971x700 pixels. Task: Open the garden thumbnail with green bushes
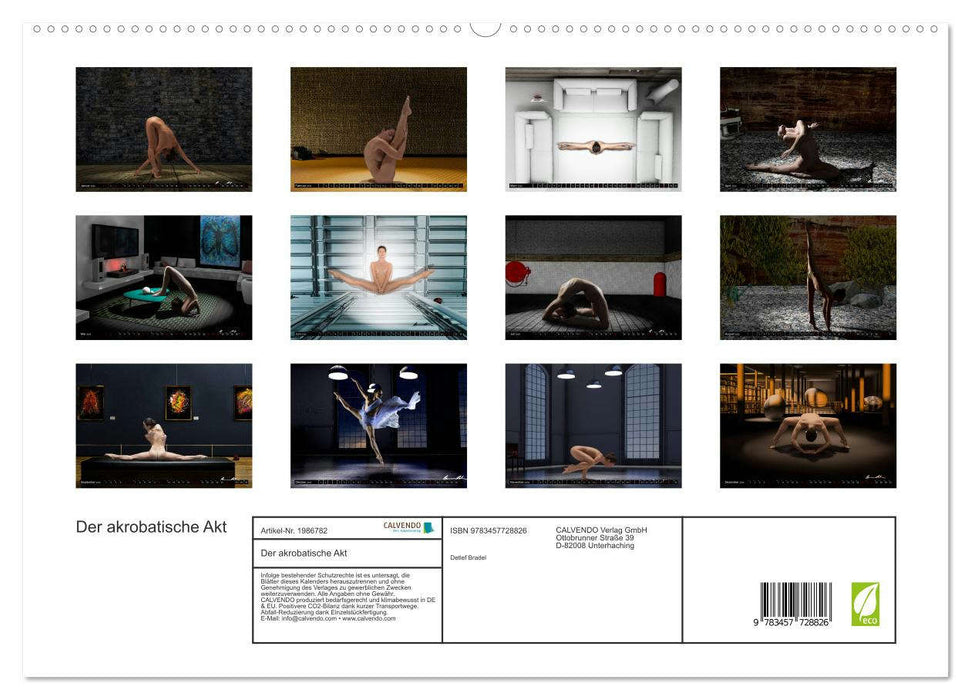click(807, 277)
